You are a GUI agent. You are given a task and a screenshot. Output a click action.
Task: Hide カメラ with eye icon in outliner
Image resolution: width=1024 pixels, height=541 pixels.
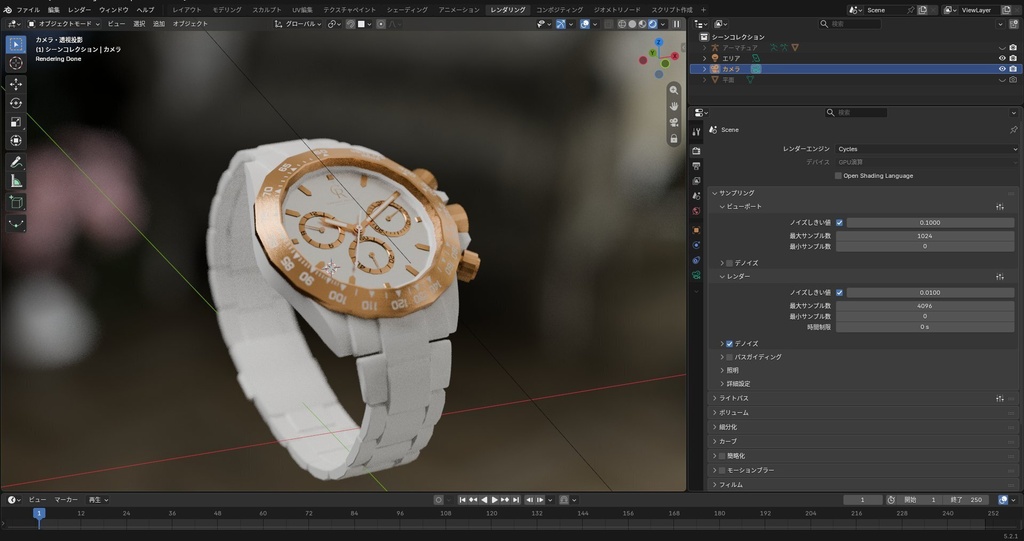(x=1002, y=69)
